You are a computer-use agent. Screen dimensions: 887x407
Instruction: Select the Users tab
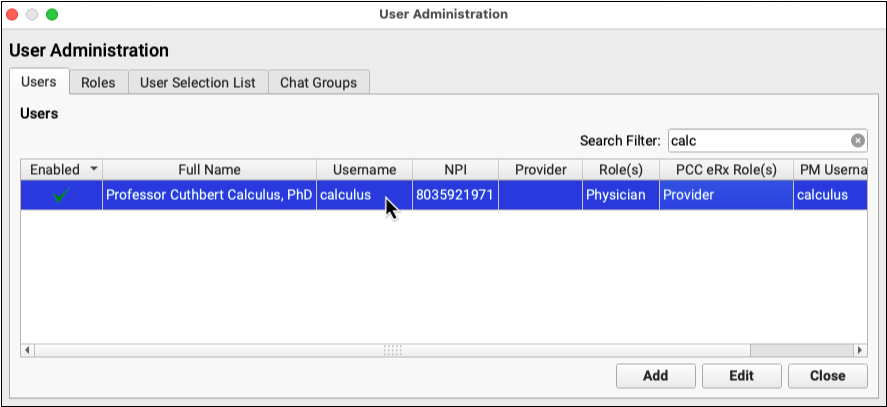click(x=38, y=83)
